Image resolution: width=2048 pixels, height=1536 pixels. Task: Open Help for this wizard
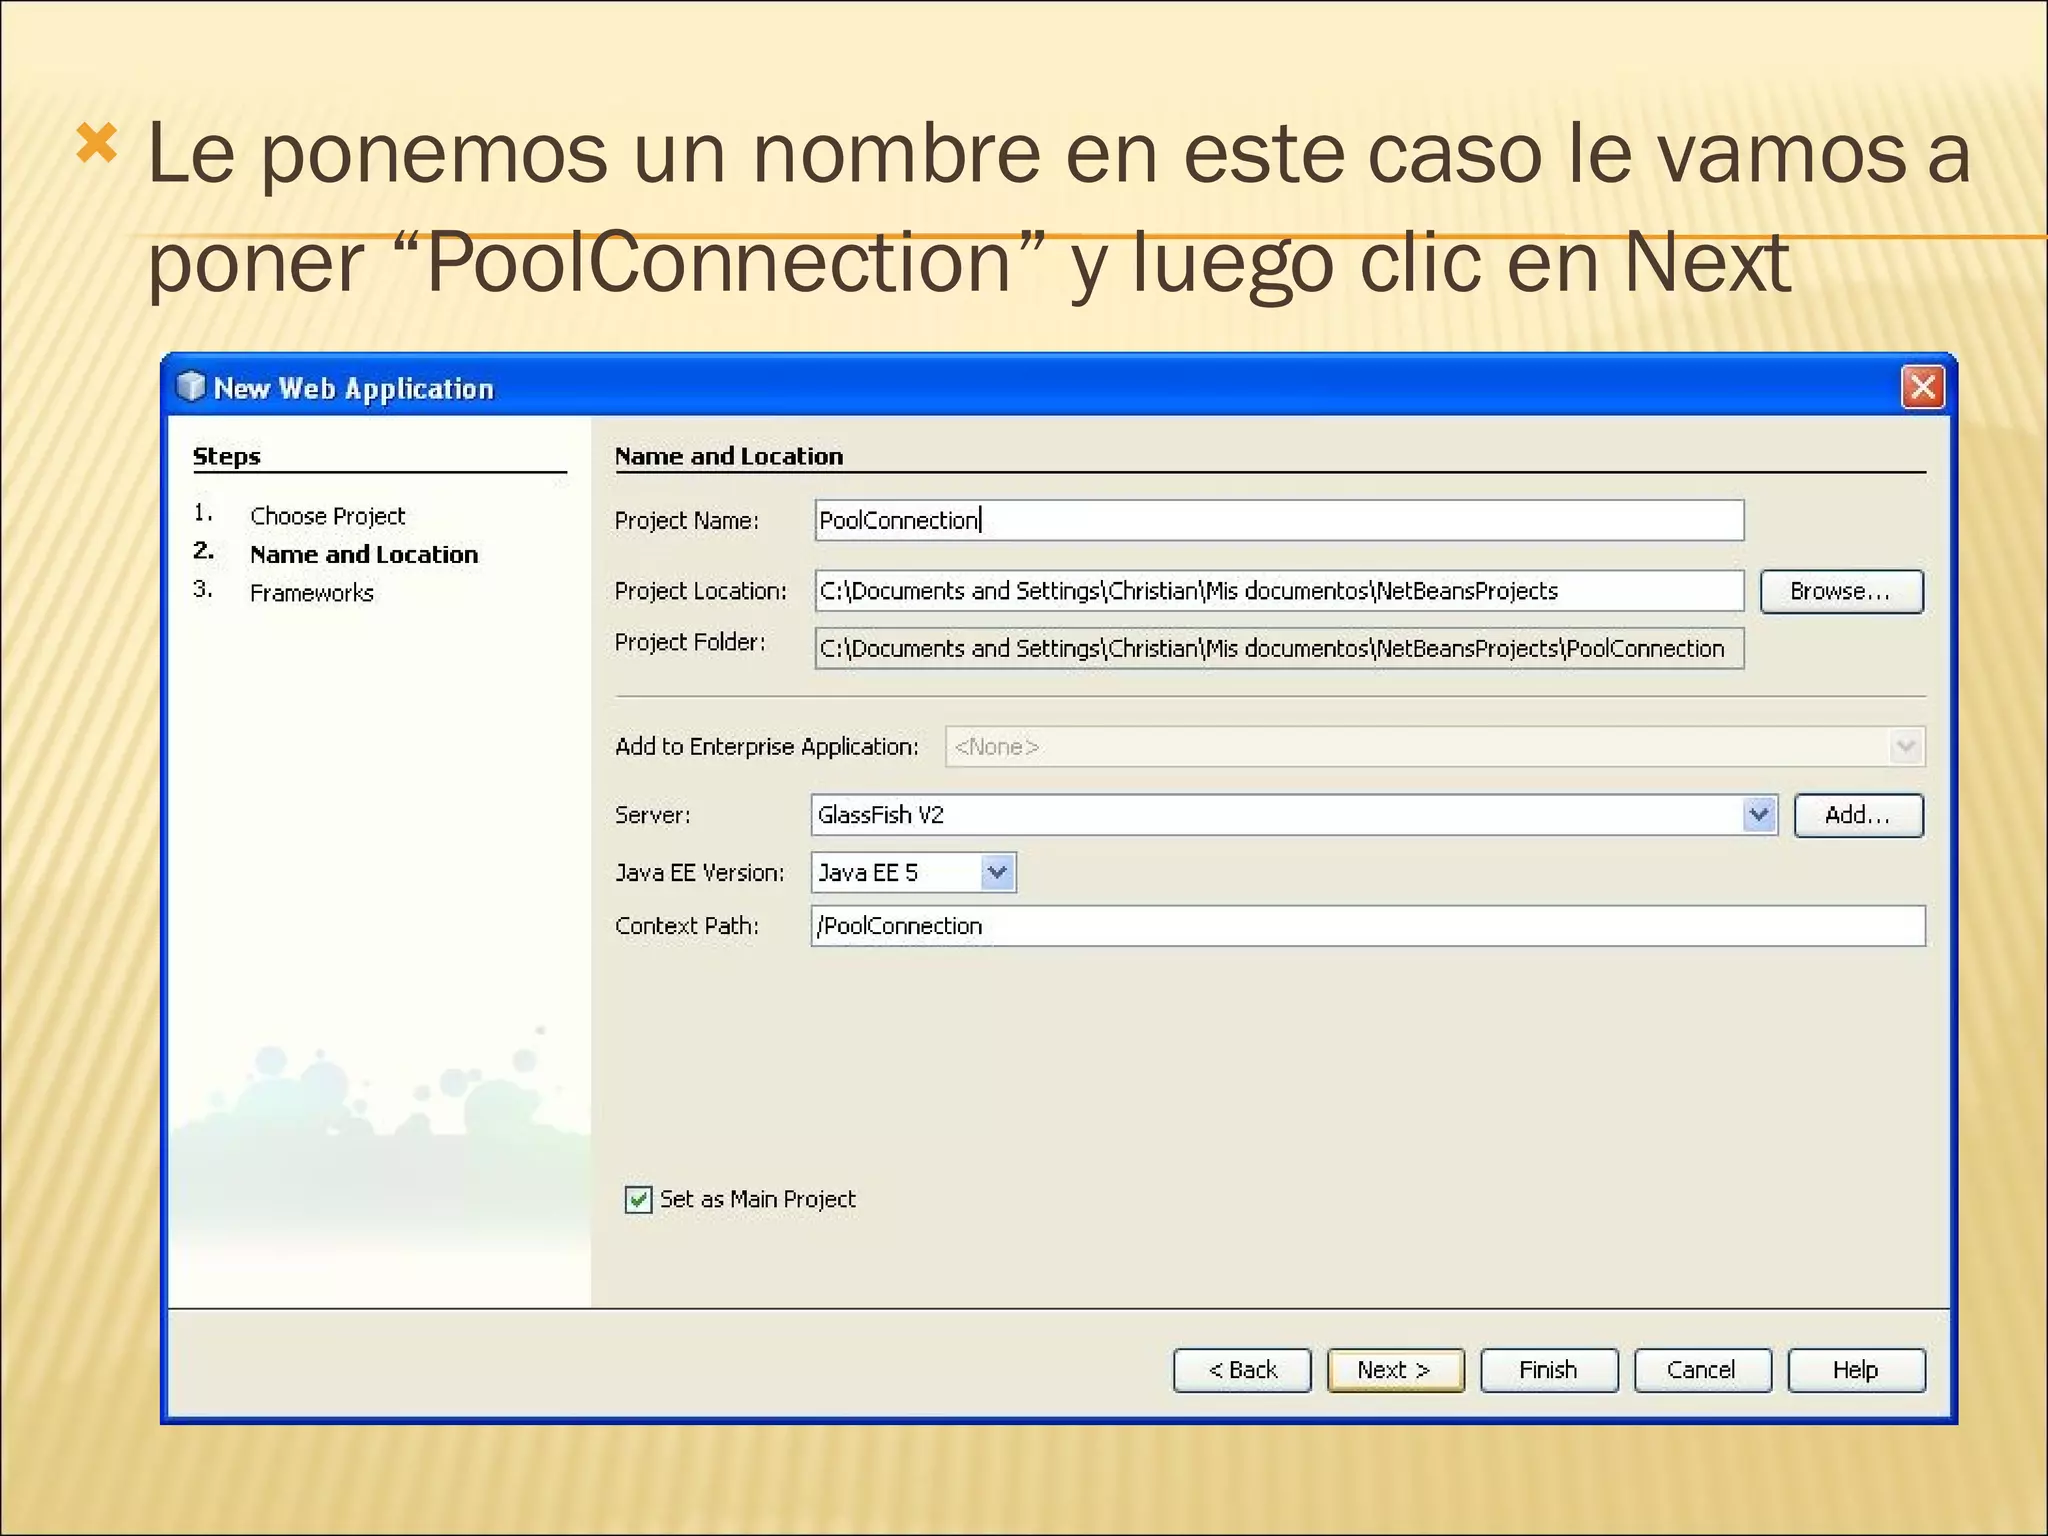[1855, 1370]
